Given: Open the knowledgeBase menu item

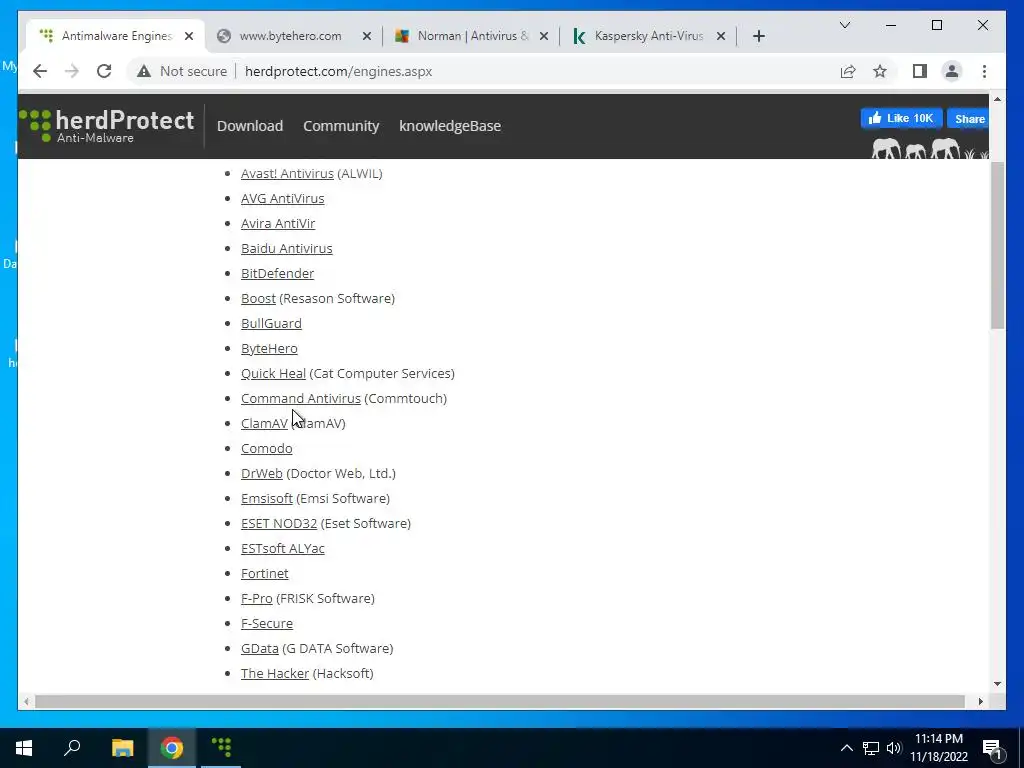Looking at the screenshot, I should click(450, 126).
